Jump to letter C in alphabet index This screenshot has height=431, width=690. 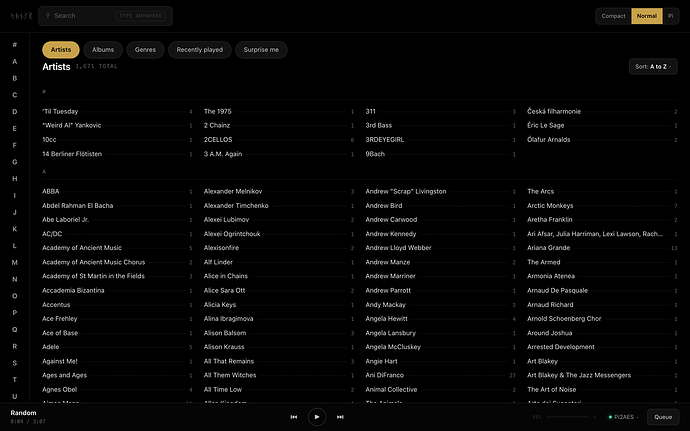coord(15,95)
